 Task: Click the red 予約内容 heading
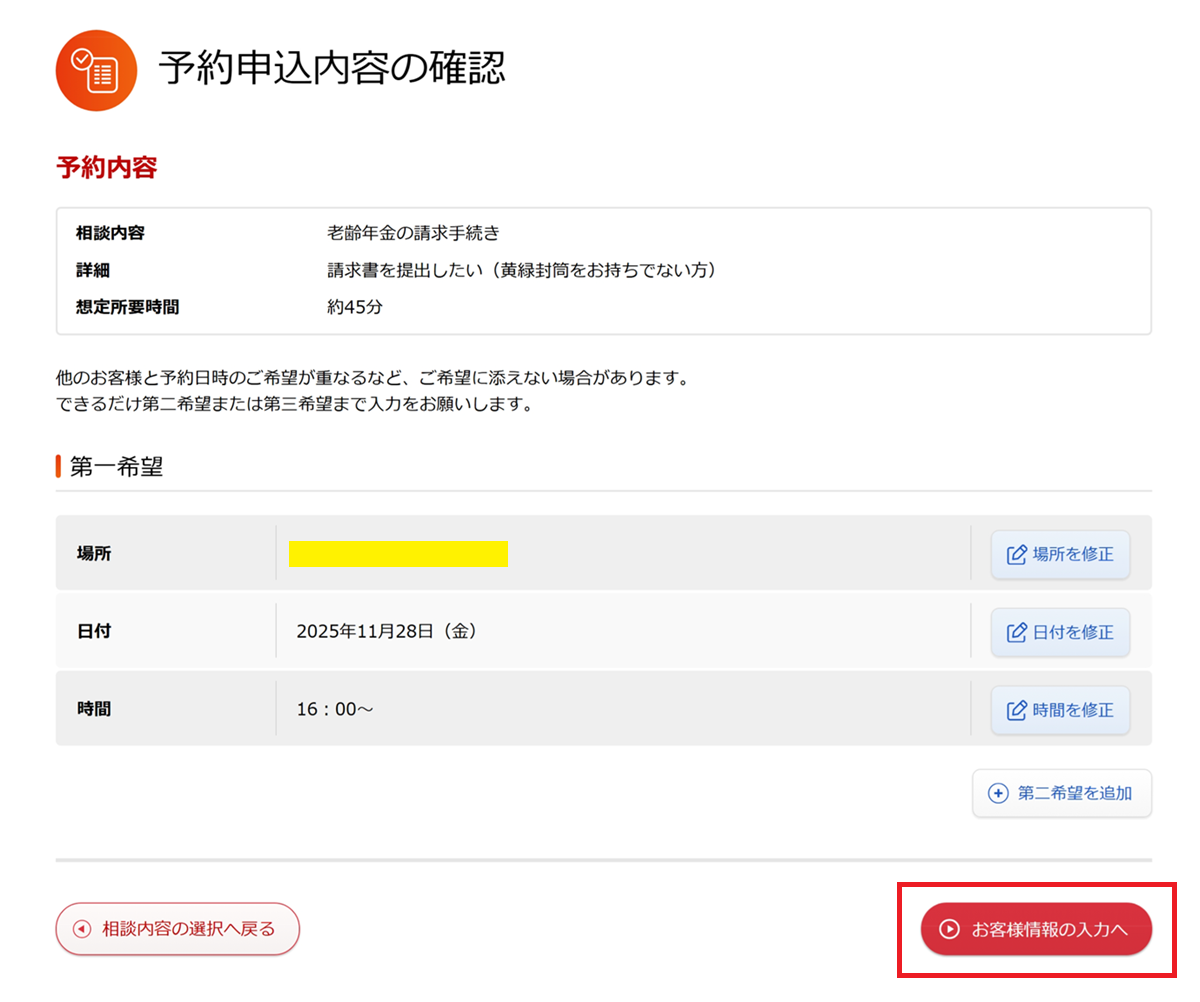click(107, 167)
